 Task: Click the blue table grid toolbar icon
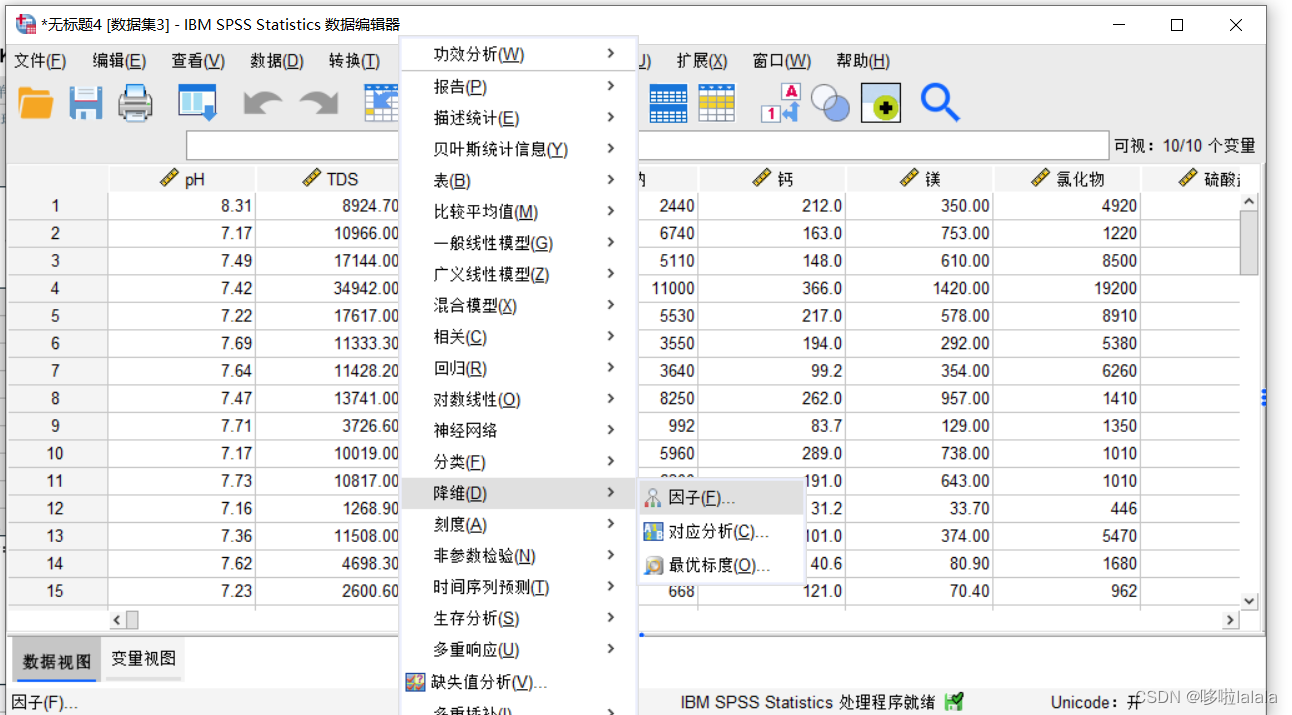668,103
